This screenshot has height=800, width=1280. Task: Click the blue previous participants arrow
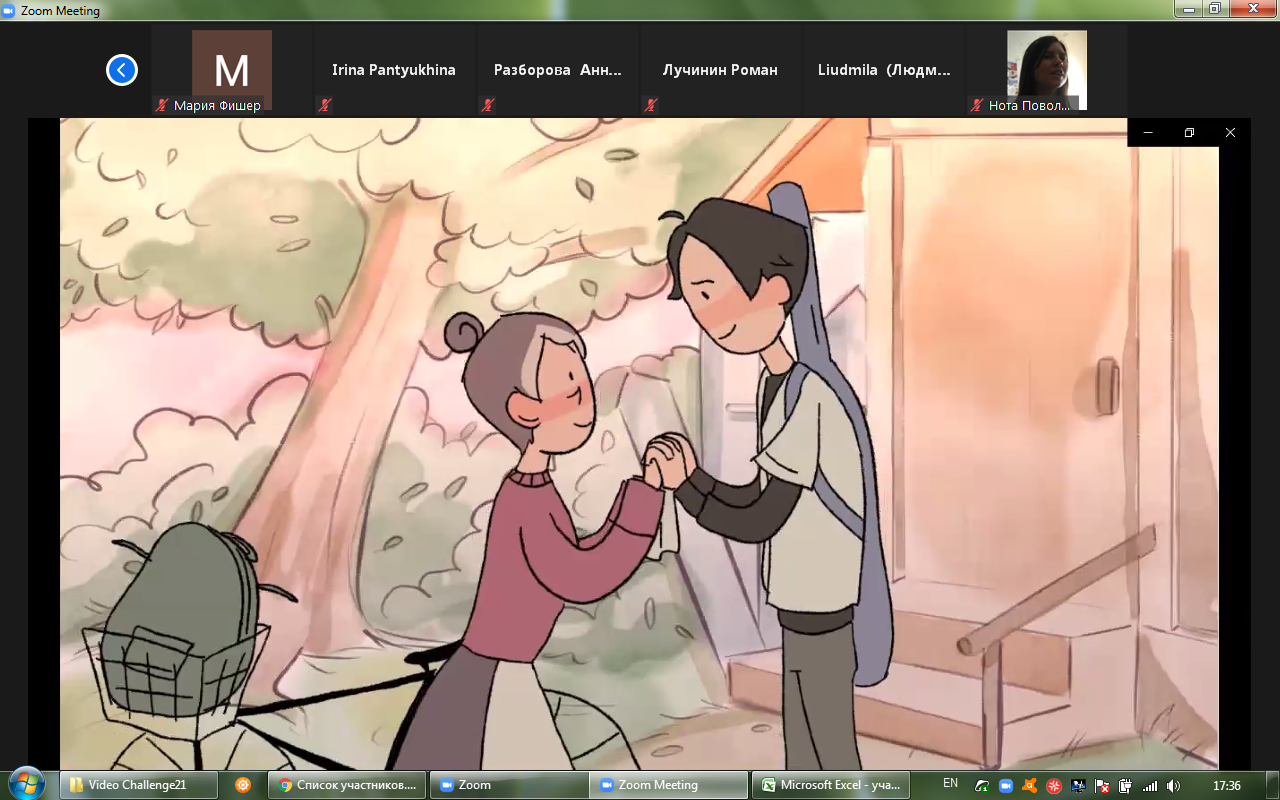pyautogui.click(x=122, y=70)
